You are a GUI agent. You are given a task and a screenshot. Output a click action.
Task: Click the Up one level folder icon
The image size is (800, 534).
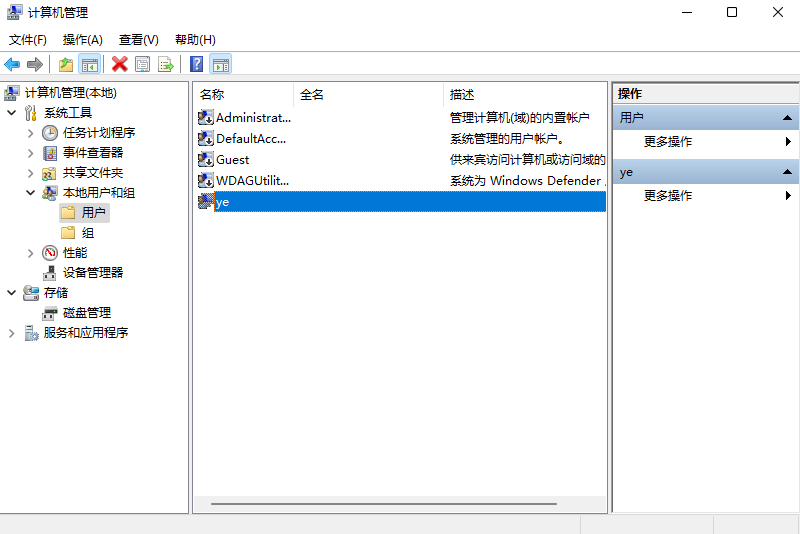pyautogui.click(x=66, y=64)
